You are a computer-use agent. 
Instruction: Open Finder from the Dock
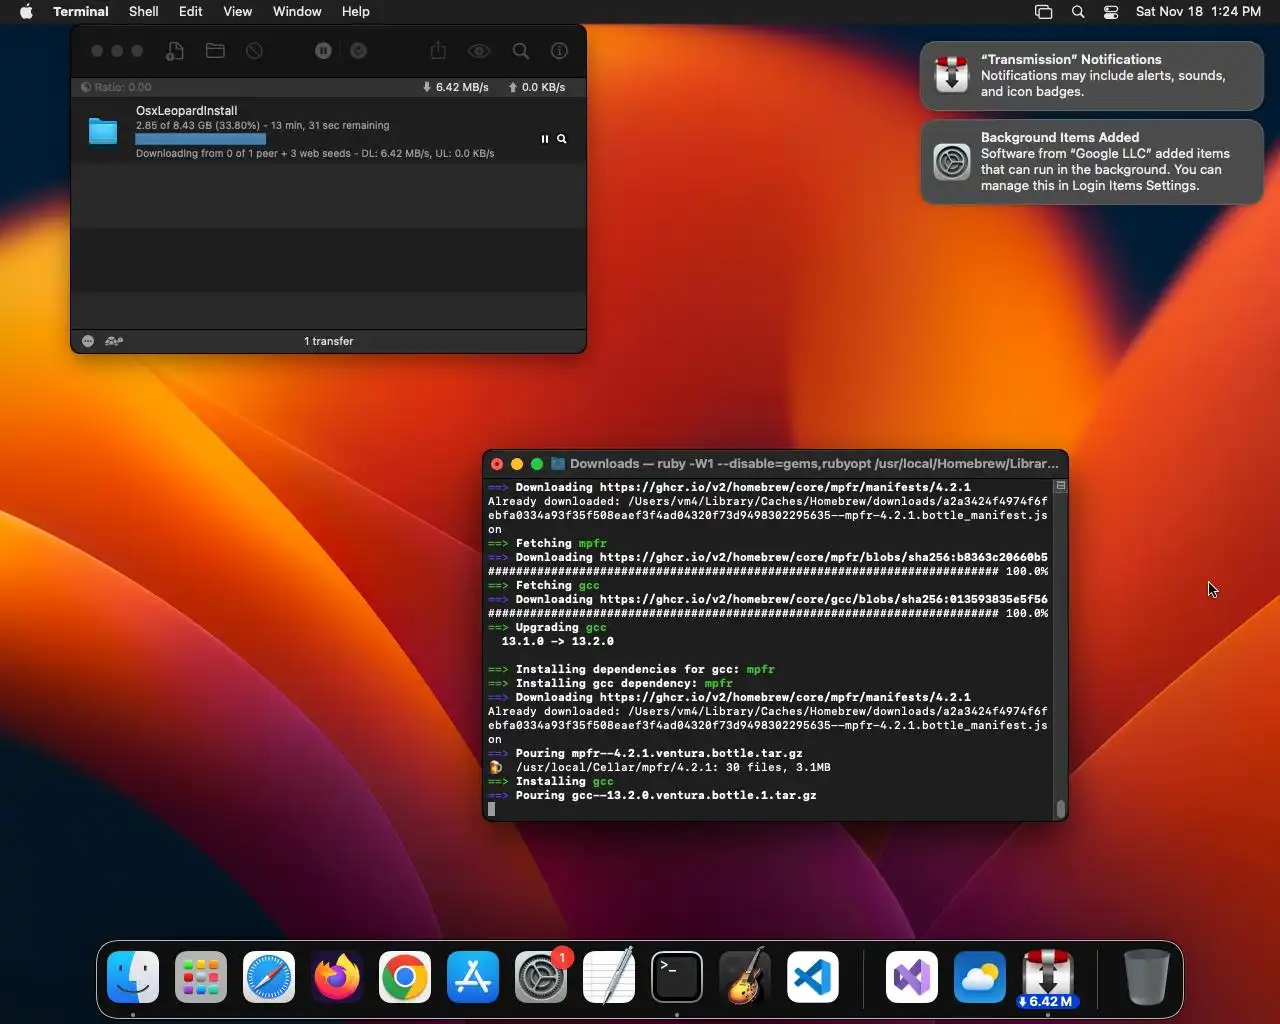point(133,977)
